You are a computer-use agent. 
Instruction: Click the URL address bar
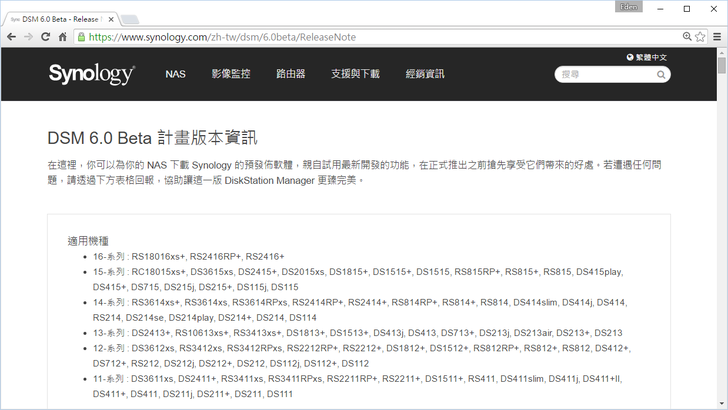click(x=380, y=36)
